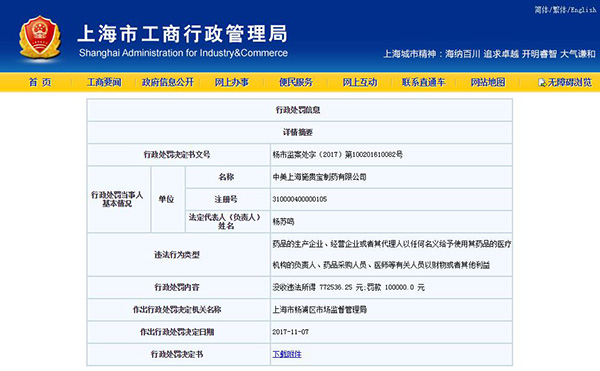Screen dimensions: 600x371
Task: Click the authority name 上海市杨浦区市场监督管理局
Action: coord(320,309)
